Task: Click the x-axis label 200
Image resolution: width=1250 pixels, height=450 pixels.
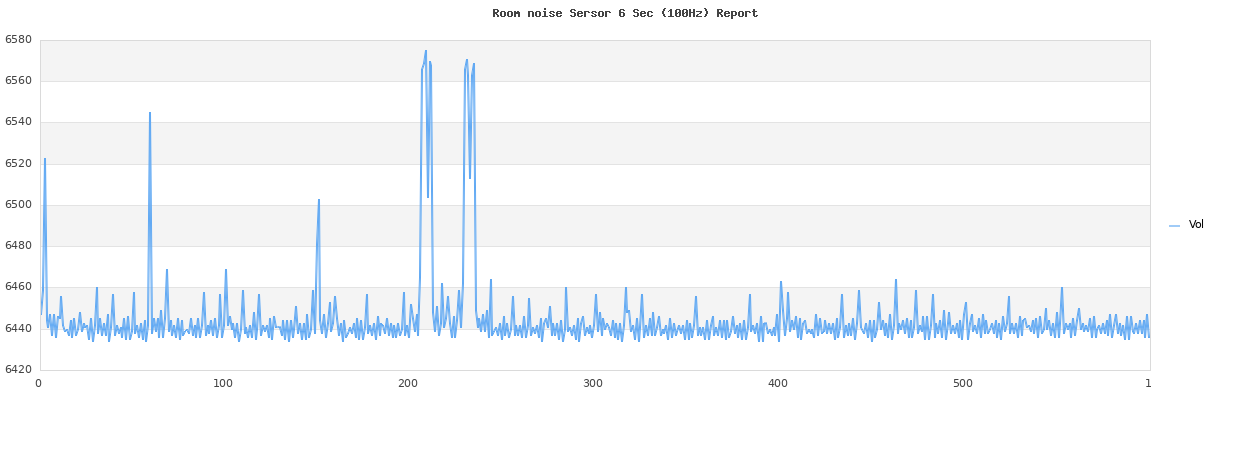Action: pyautogui.click(x=408, y=383)
